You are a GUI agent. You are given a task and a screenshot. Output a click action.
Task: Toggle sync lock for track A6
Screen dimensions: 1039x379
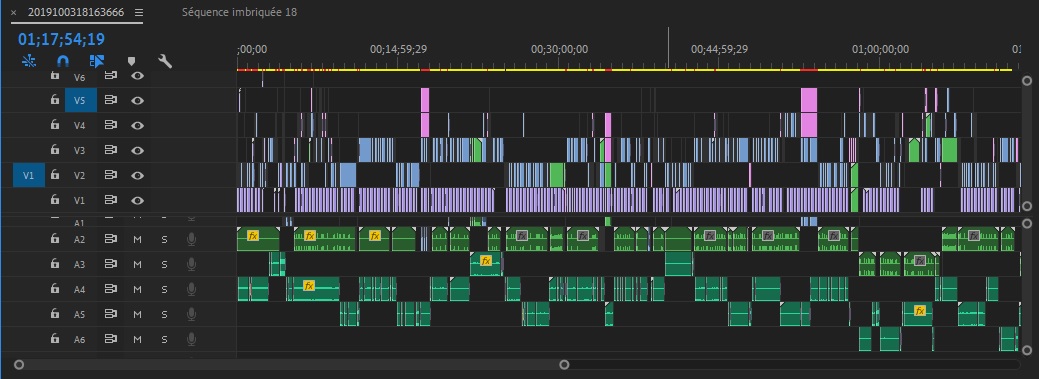point(111,339)
